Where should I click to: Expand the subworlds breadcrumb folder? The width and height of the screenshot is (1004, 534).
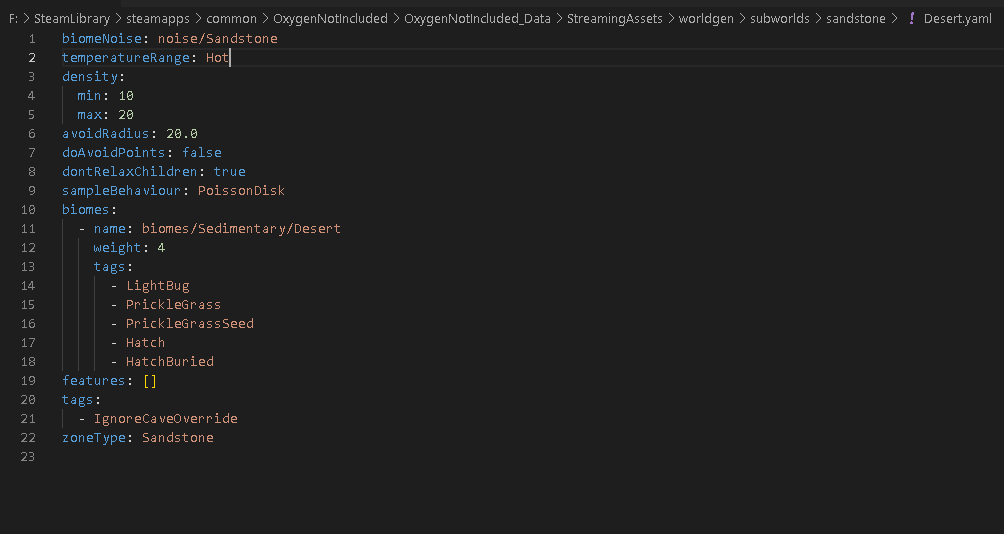(779, 19)
